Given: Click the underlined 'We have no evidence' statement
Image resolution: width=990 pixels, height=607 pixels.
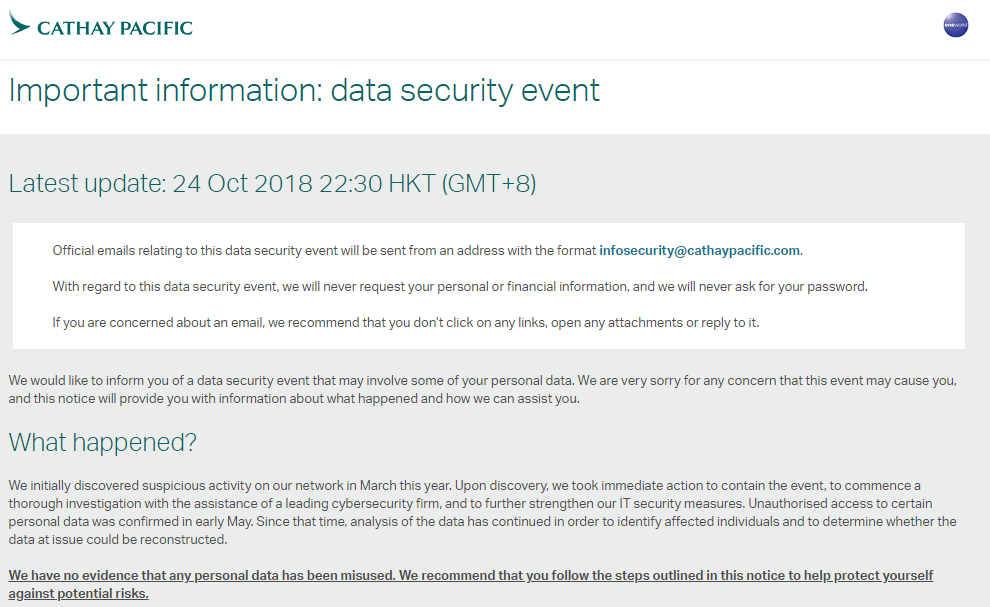Looking at the screenshot, I should pyautogui.click(x=470, y=575).
